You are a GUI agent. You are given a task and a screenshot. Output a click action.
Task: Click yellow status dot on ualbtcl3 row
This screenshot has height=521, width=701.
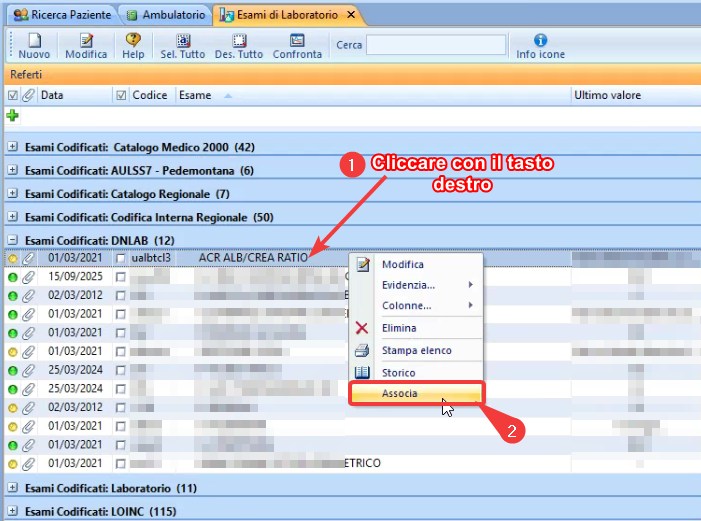click(x=13, y=258)
